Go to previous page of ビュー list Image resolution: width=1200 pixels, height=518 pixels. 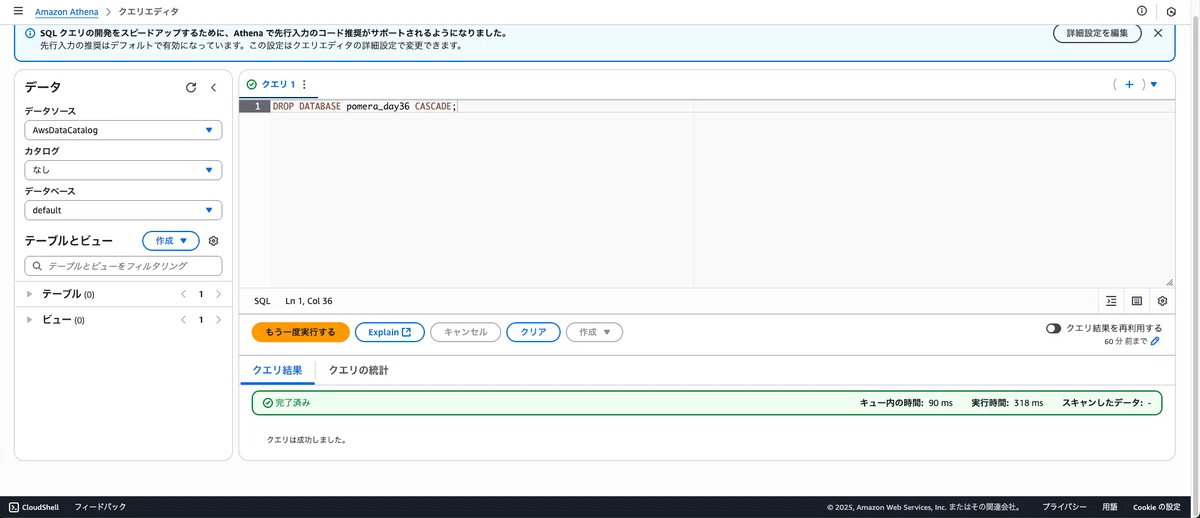click(183, 320)
